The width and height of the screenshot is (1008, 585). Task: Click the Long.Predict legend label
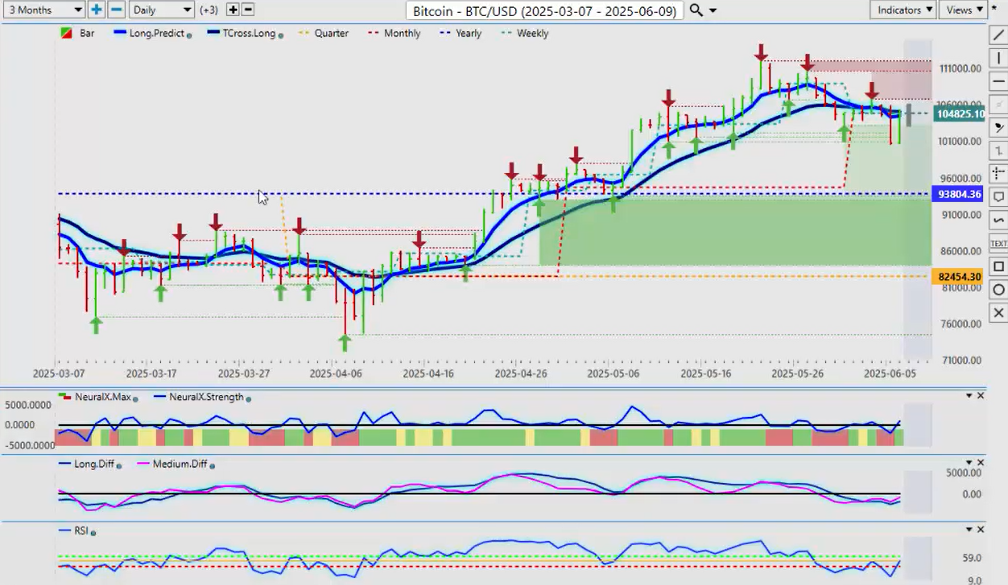click(156, 33)
